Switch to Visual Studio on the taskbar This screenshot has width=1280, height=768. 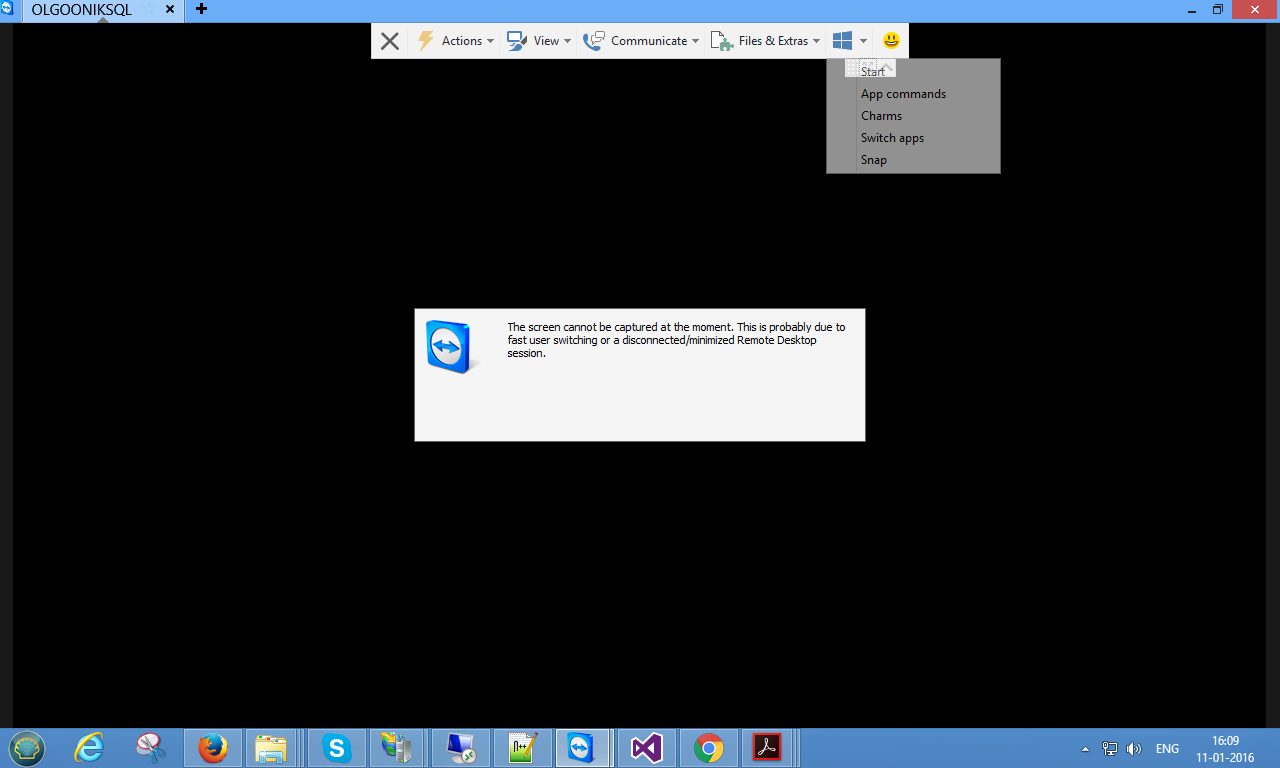click(x=647, y=748)
